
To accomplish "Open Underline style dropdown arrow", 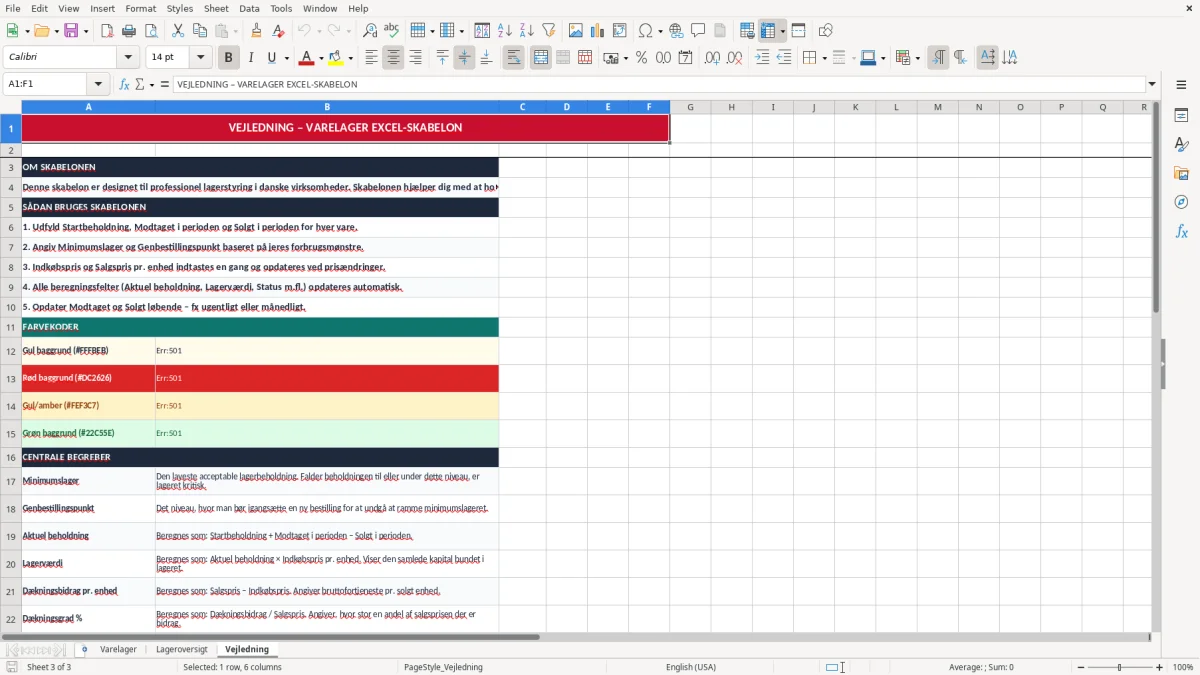I will (286, 58).
